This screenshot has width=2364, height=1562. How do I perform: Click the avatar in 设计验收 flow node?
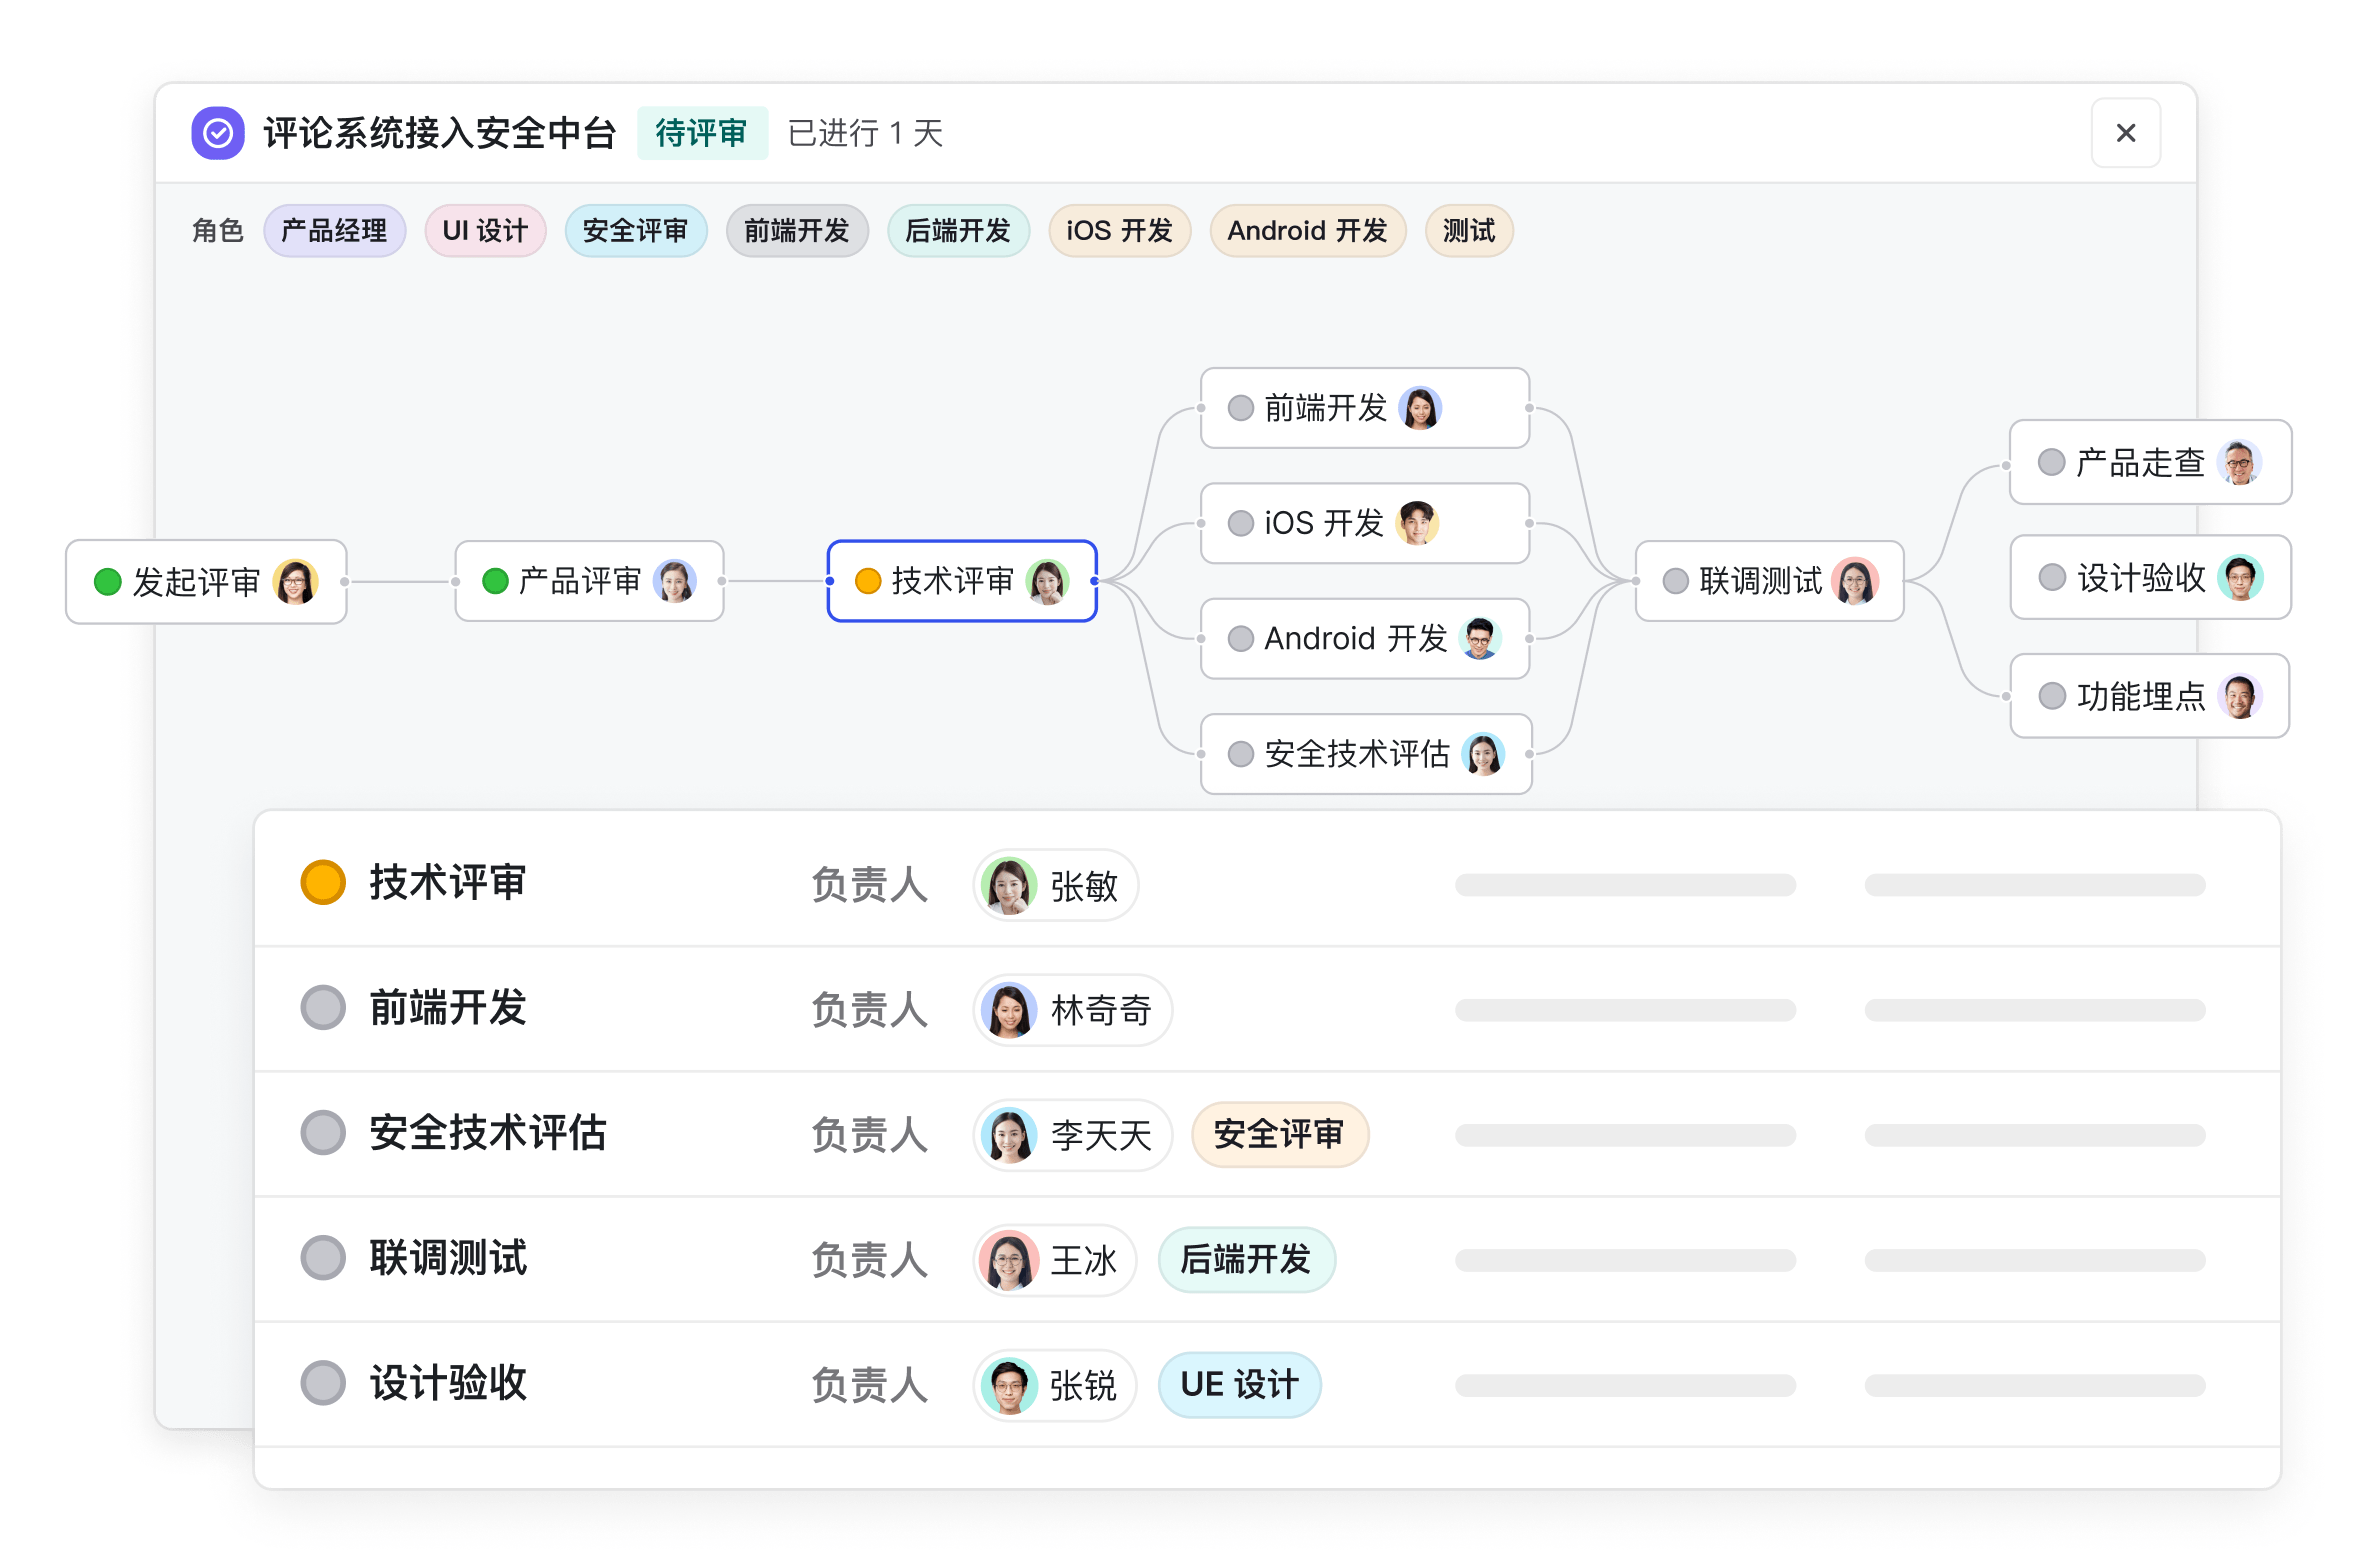(2239, 577)
